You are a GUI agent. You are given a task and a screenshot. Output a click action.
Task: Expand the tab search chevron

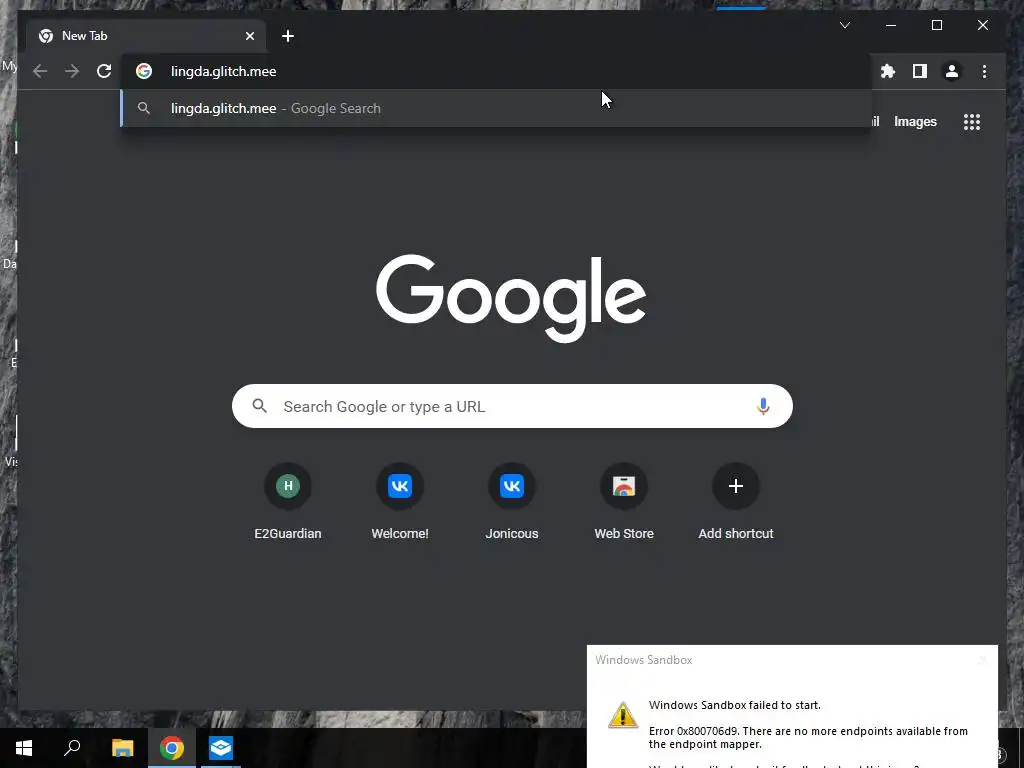click(x=844, y=25)
